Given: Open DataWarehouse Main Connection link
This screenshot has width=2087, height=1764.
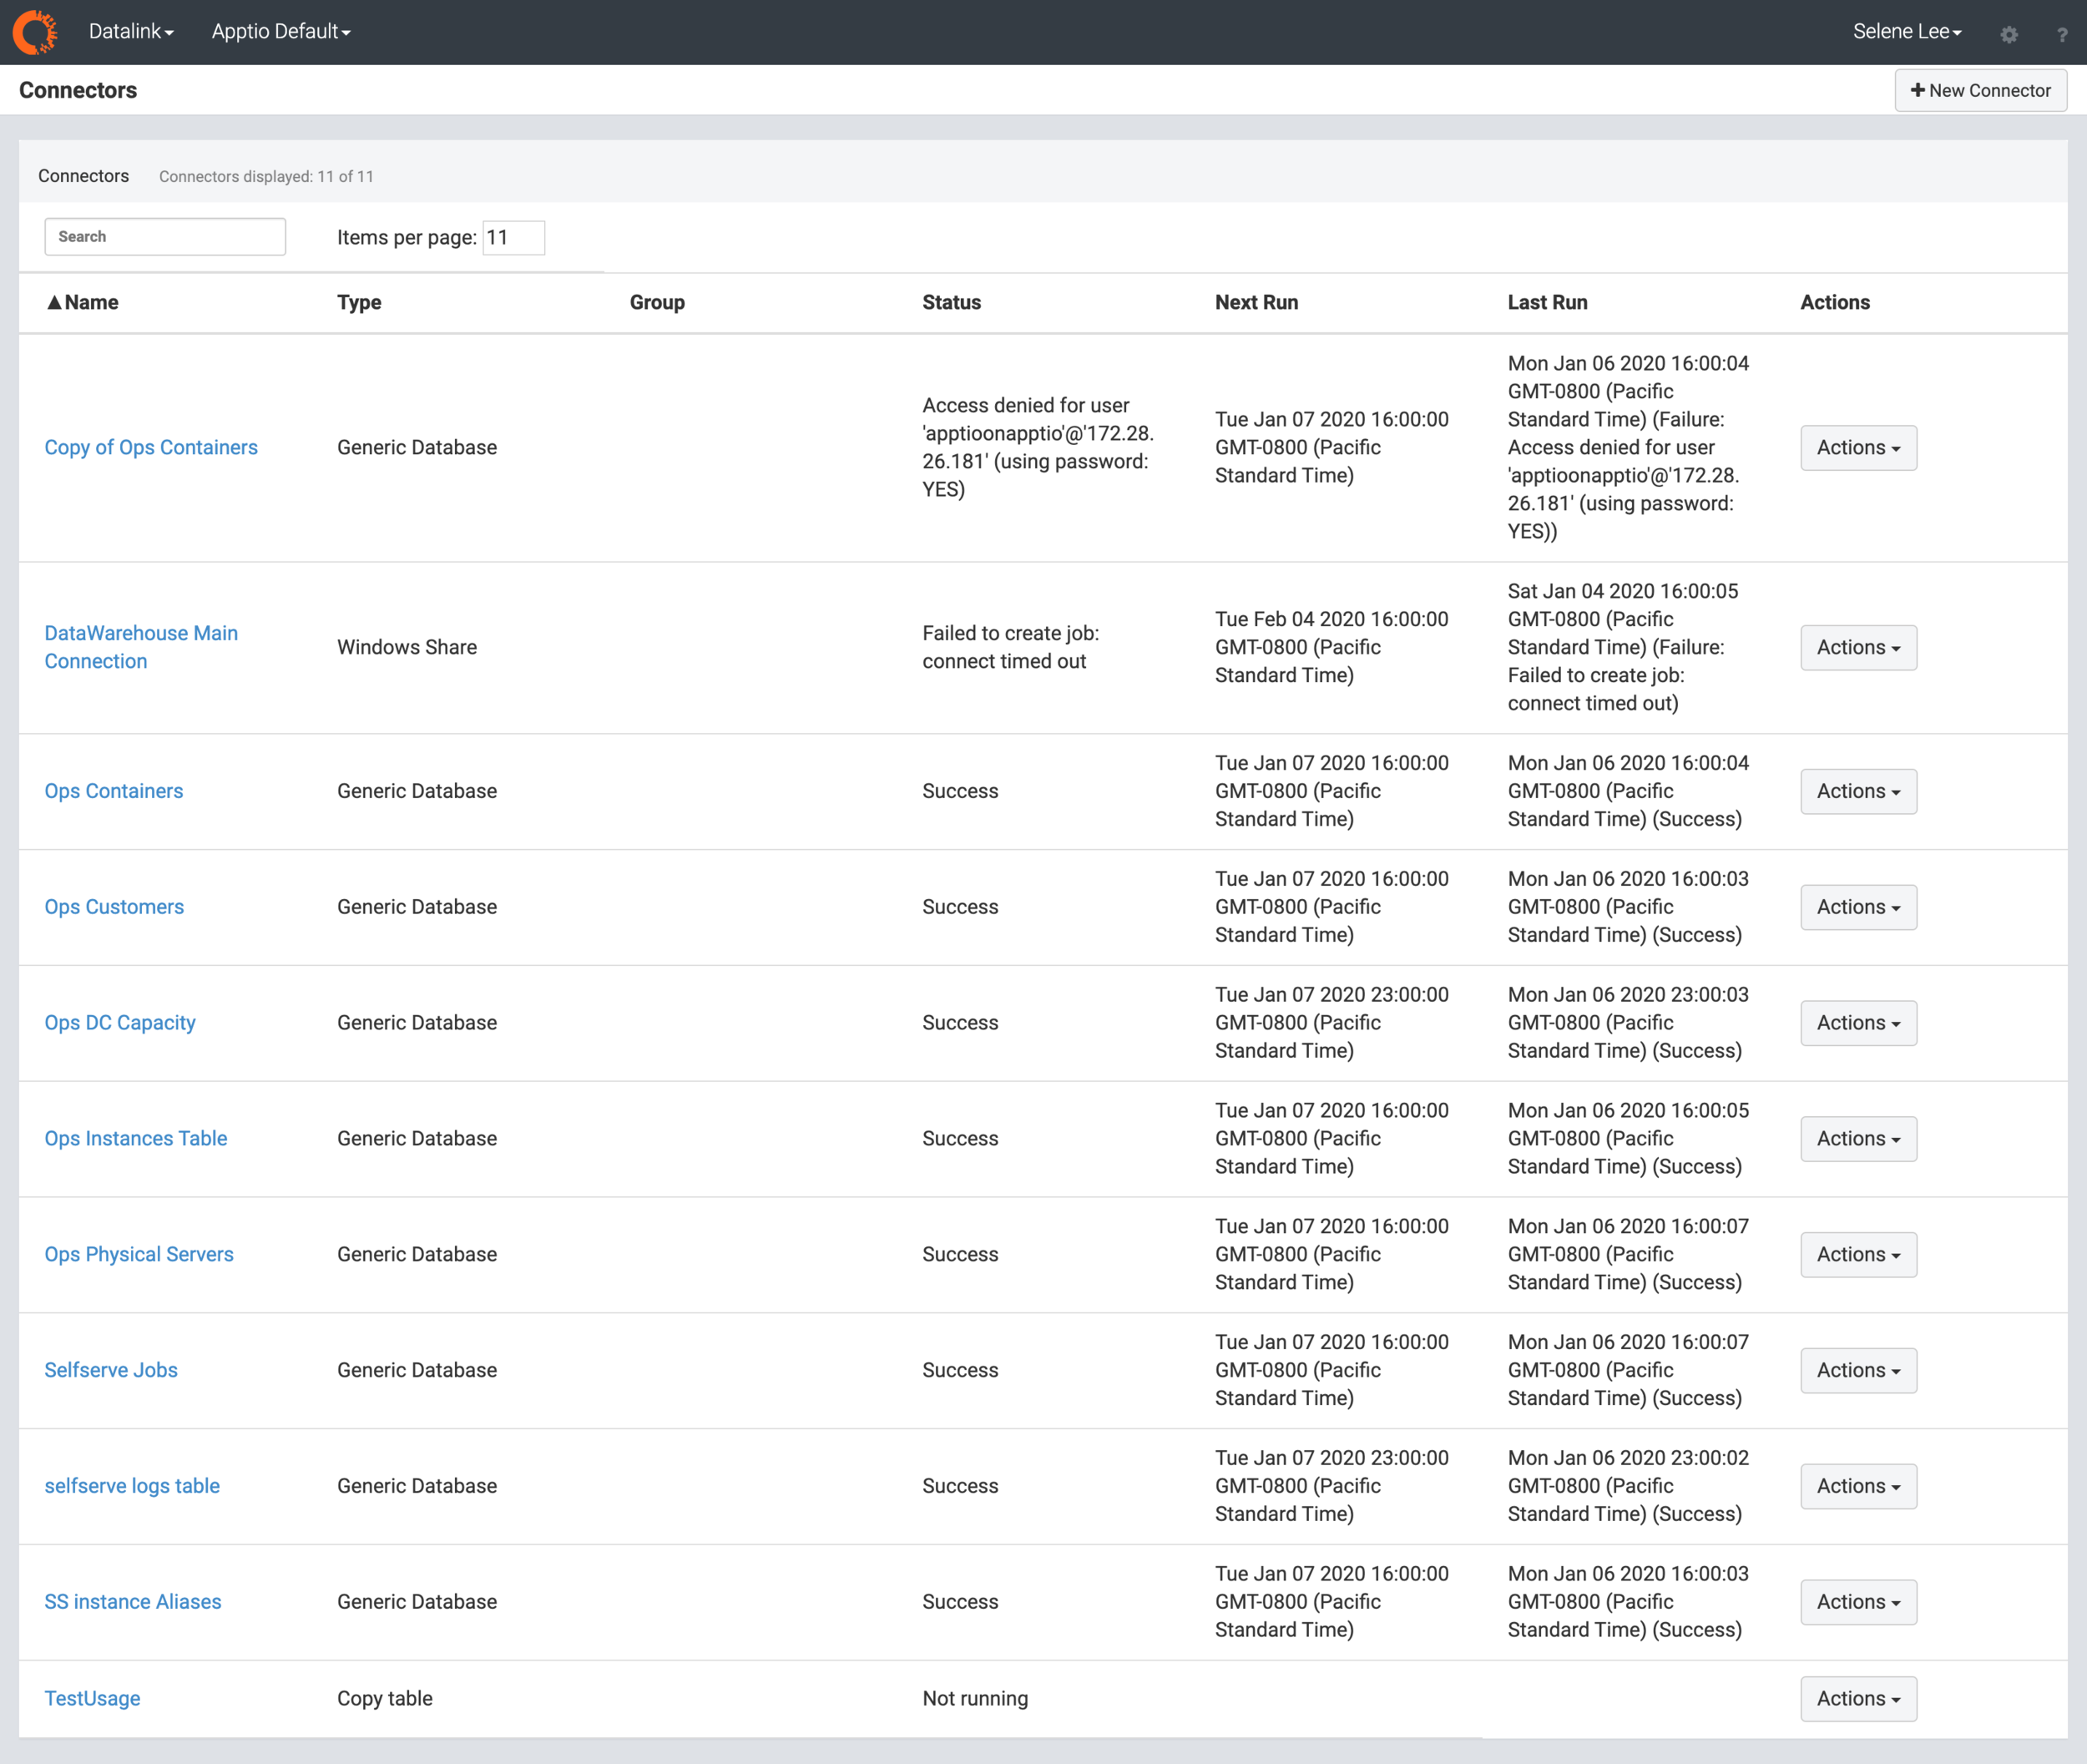Looking at the screenshot, I should point(141,647).
